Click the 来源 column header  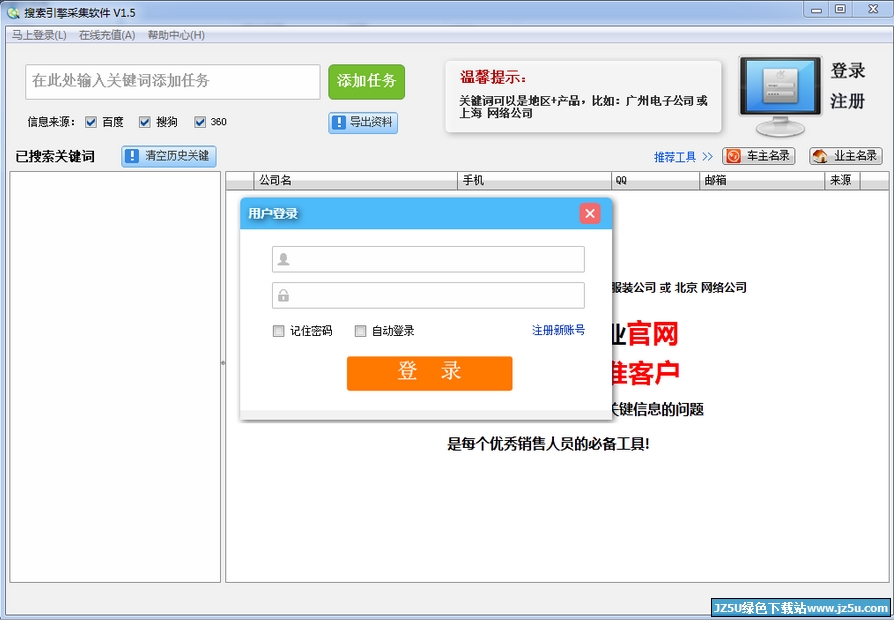(842, 181)
